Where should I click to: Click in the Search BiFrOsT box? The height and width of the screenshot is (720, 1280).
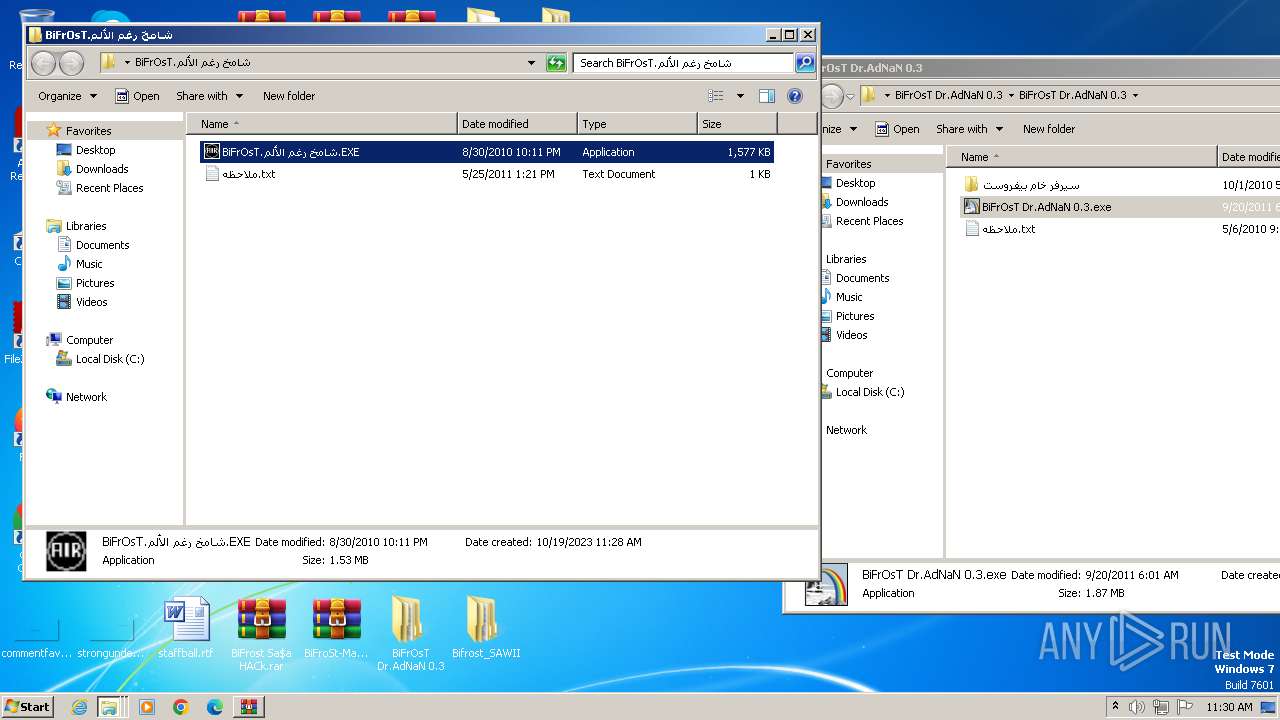pyautogui.click(x=684, y=63)
